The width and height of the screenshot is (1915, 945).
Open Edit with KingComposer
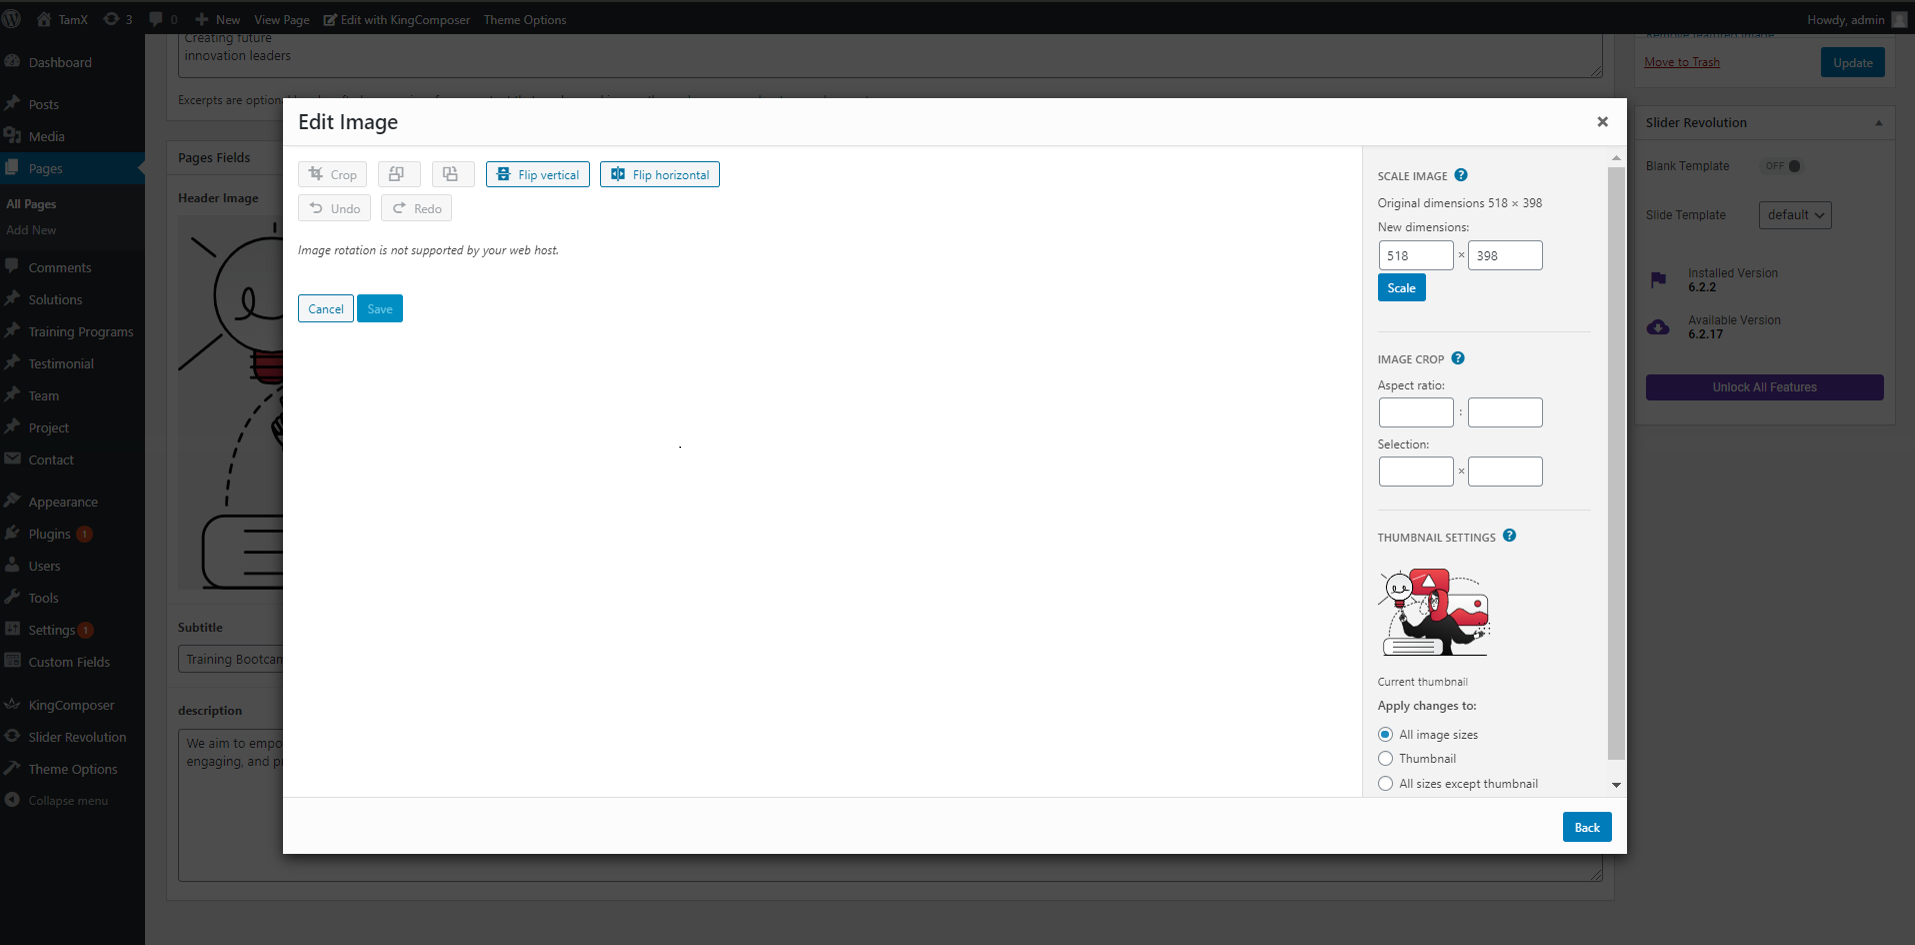397,19
